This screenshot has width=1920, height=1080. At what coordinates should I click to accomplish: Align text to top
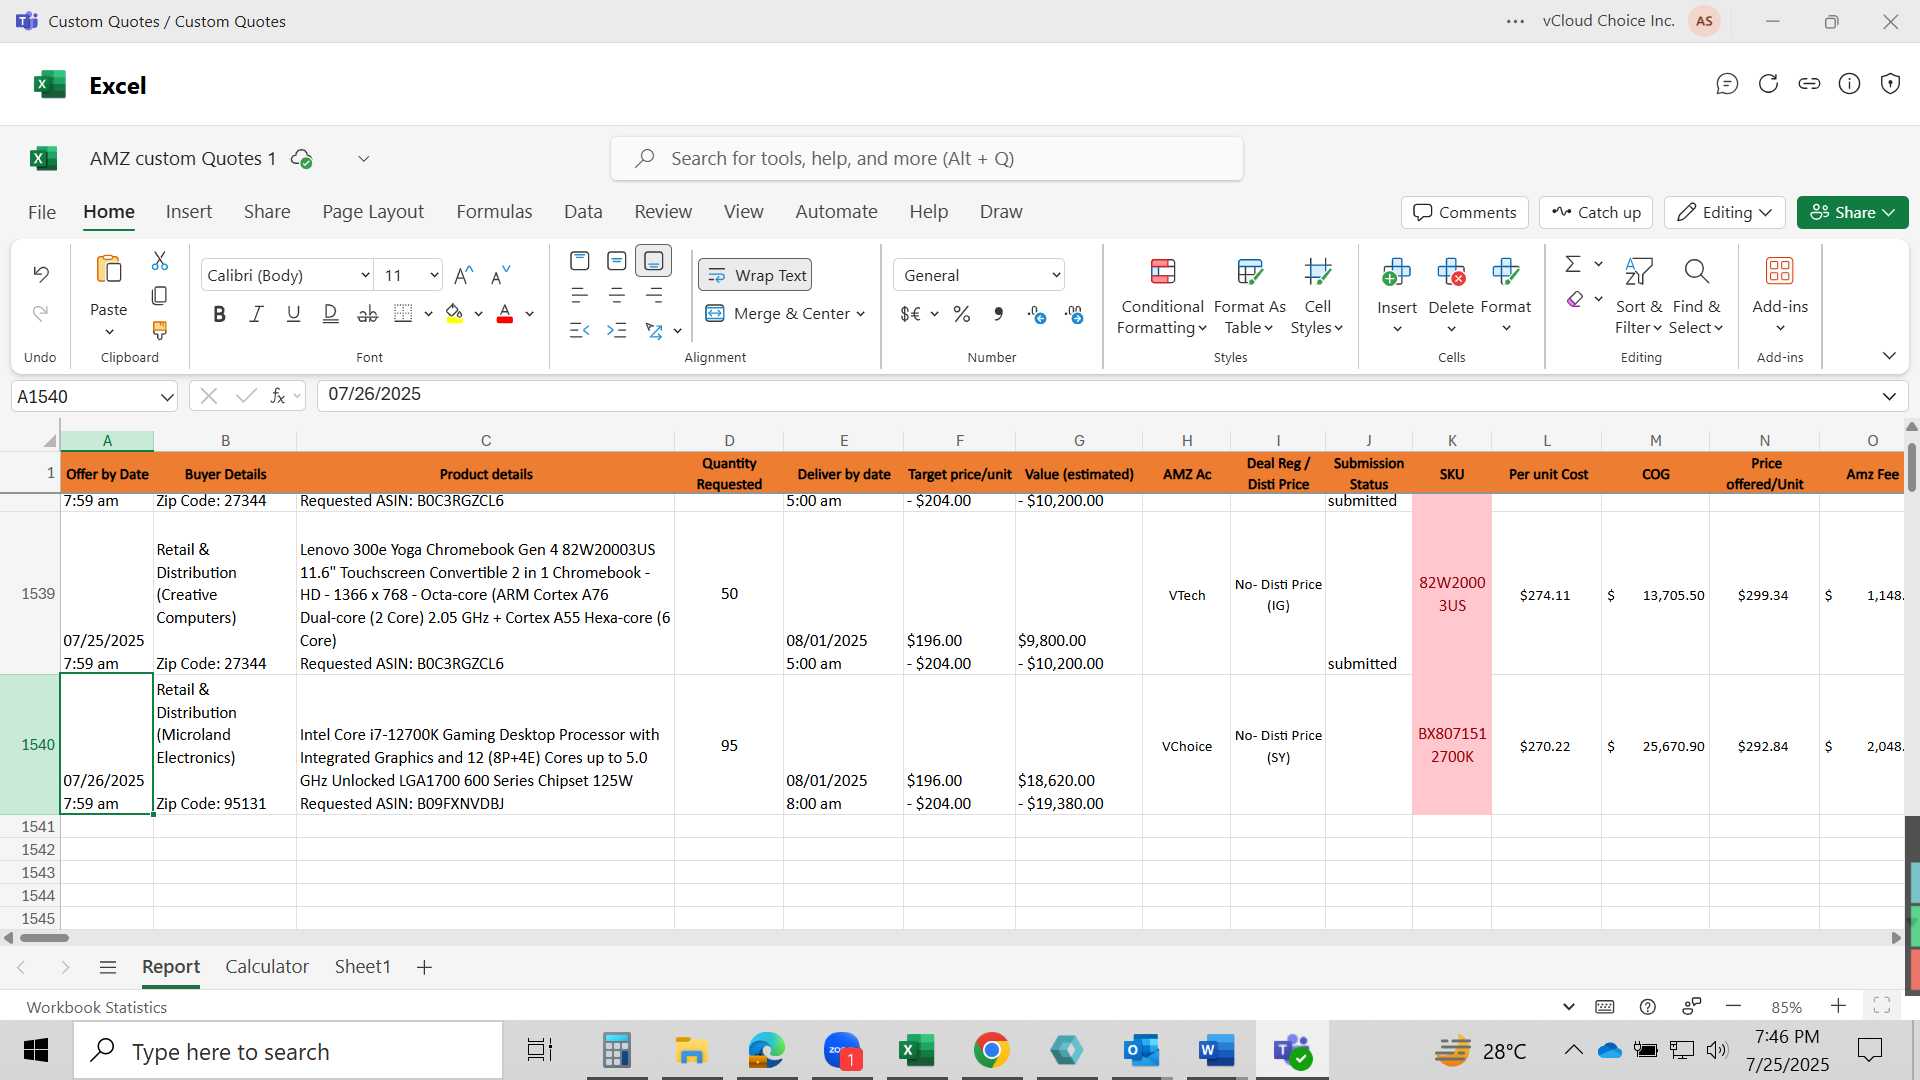580,261
